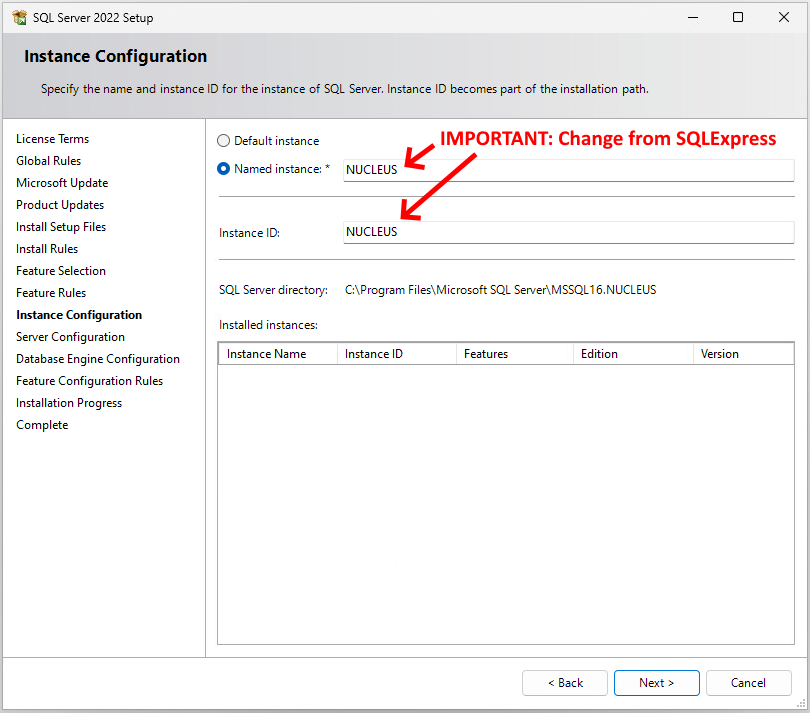810x713 pixels.
Task: Click the Named instance text field
Action: [568, 170]
